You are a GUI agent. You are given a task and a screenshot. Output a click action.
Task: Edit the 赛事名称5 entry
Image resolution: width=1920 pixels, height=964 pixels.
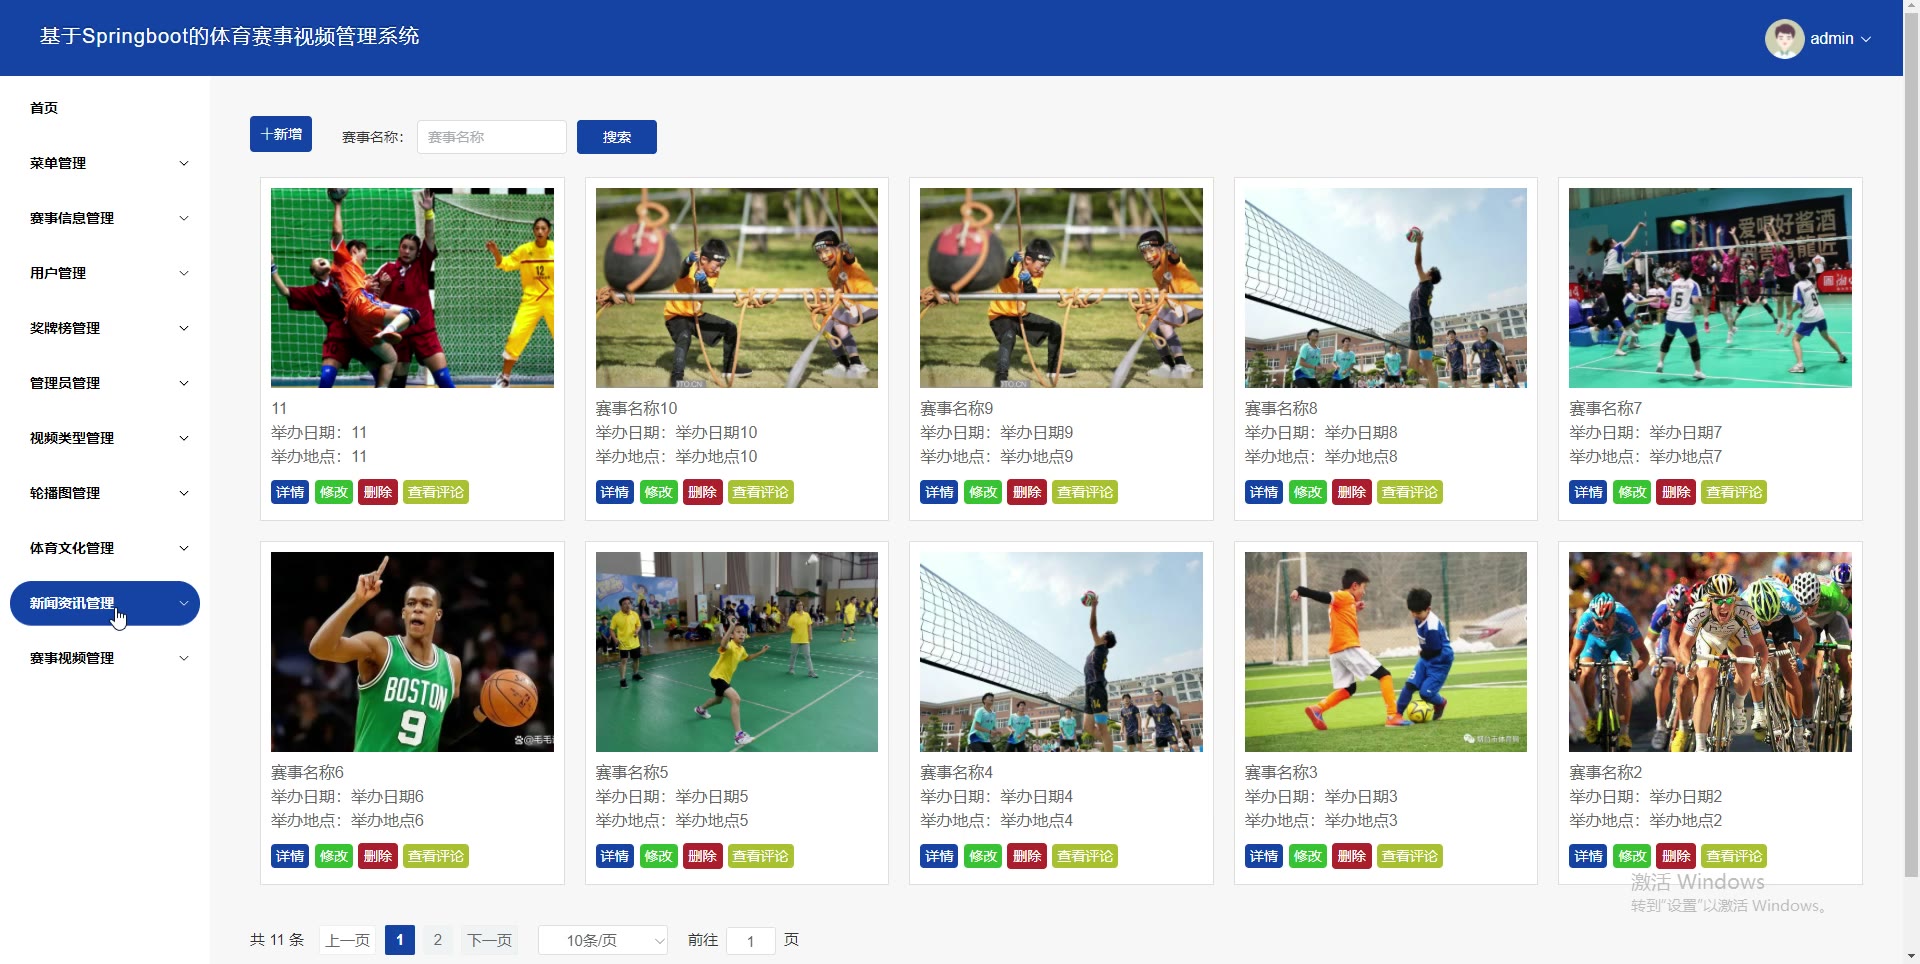659,856
